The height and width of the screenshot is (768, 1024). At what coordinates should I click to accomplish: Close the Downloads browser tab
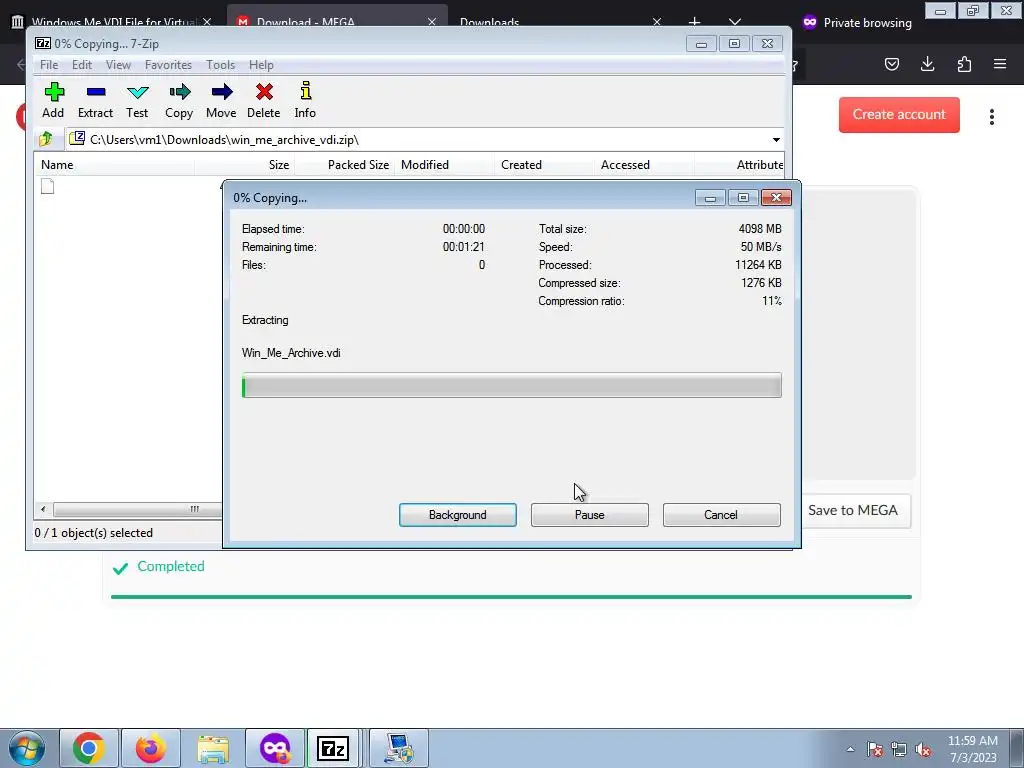click(657, 22)
